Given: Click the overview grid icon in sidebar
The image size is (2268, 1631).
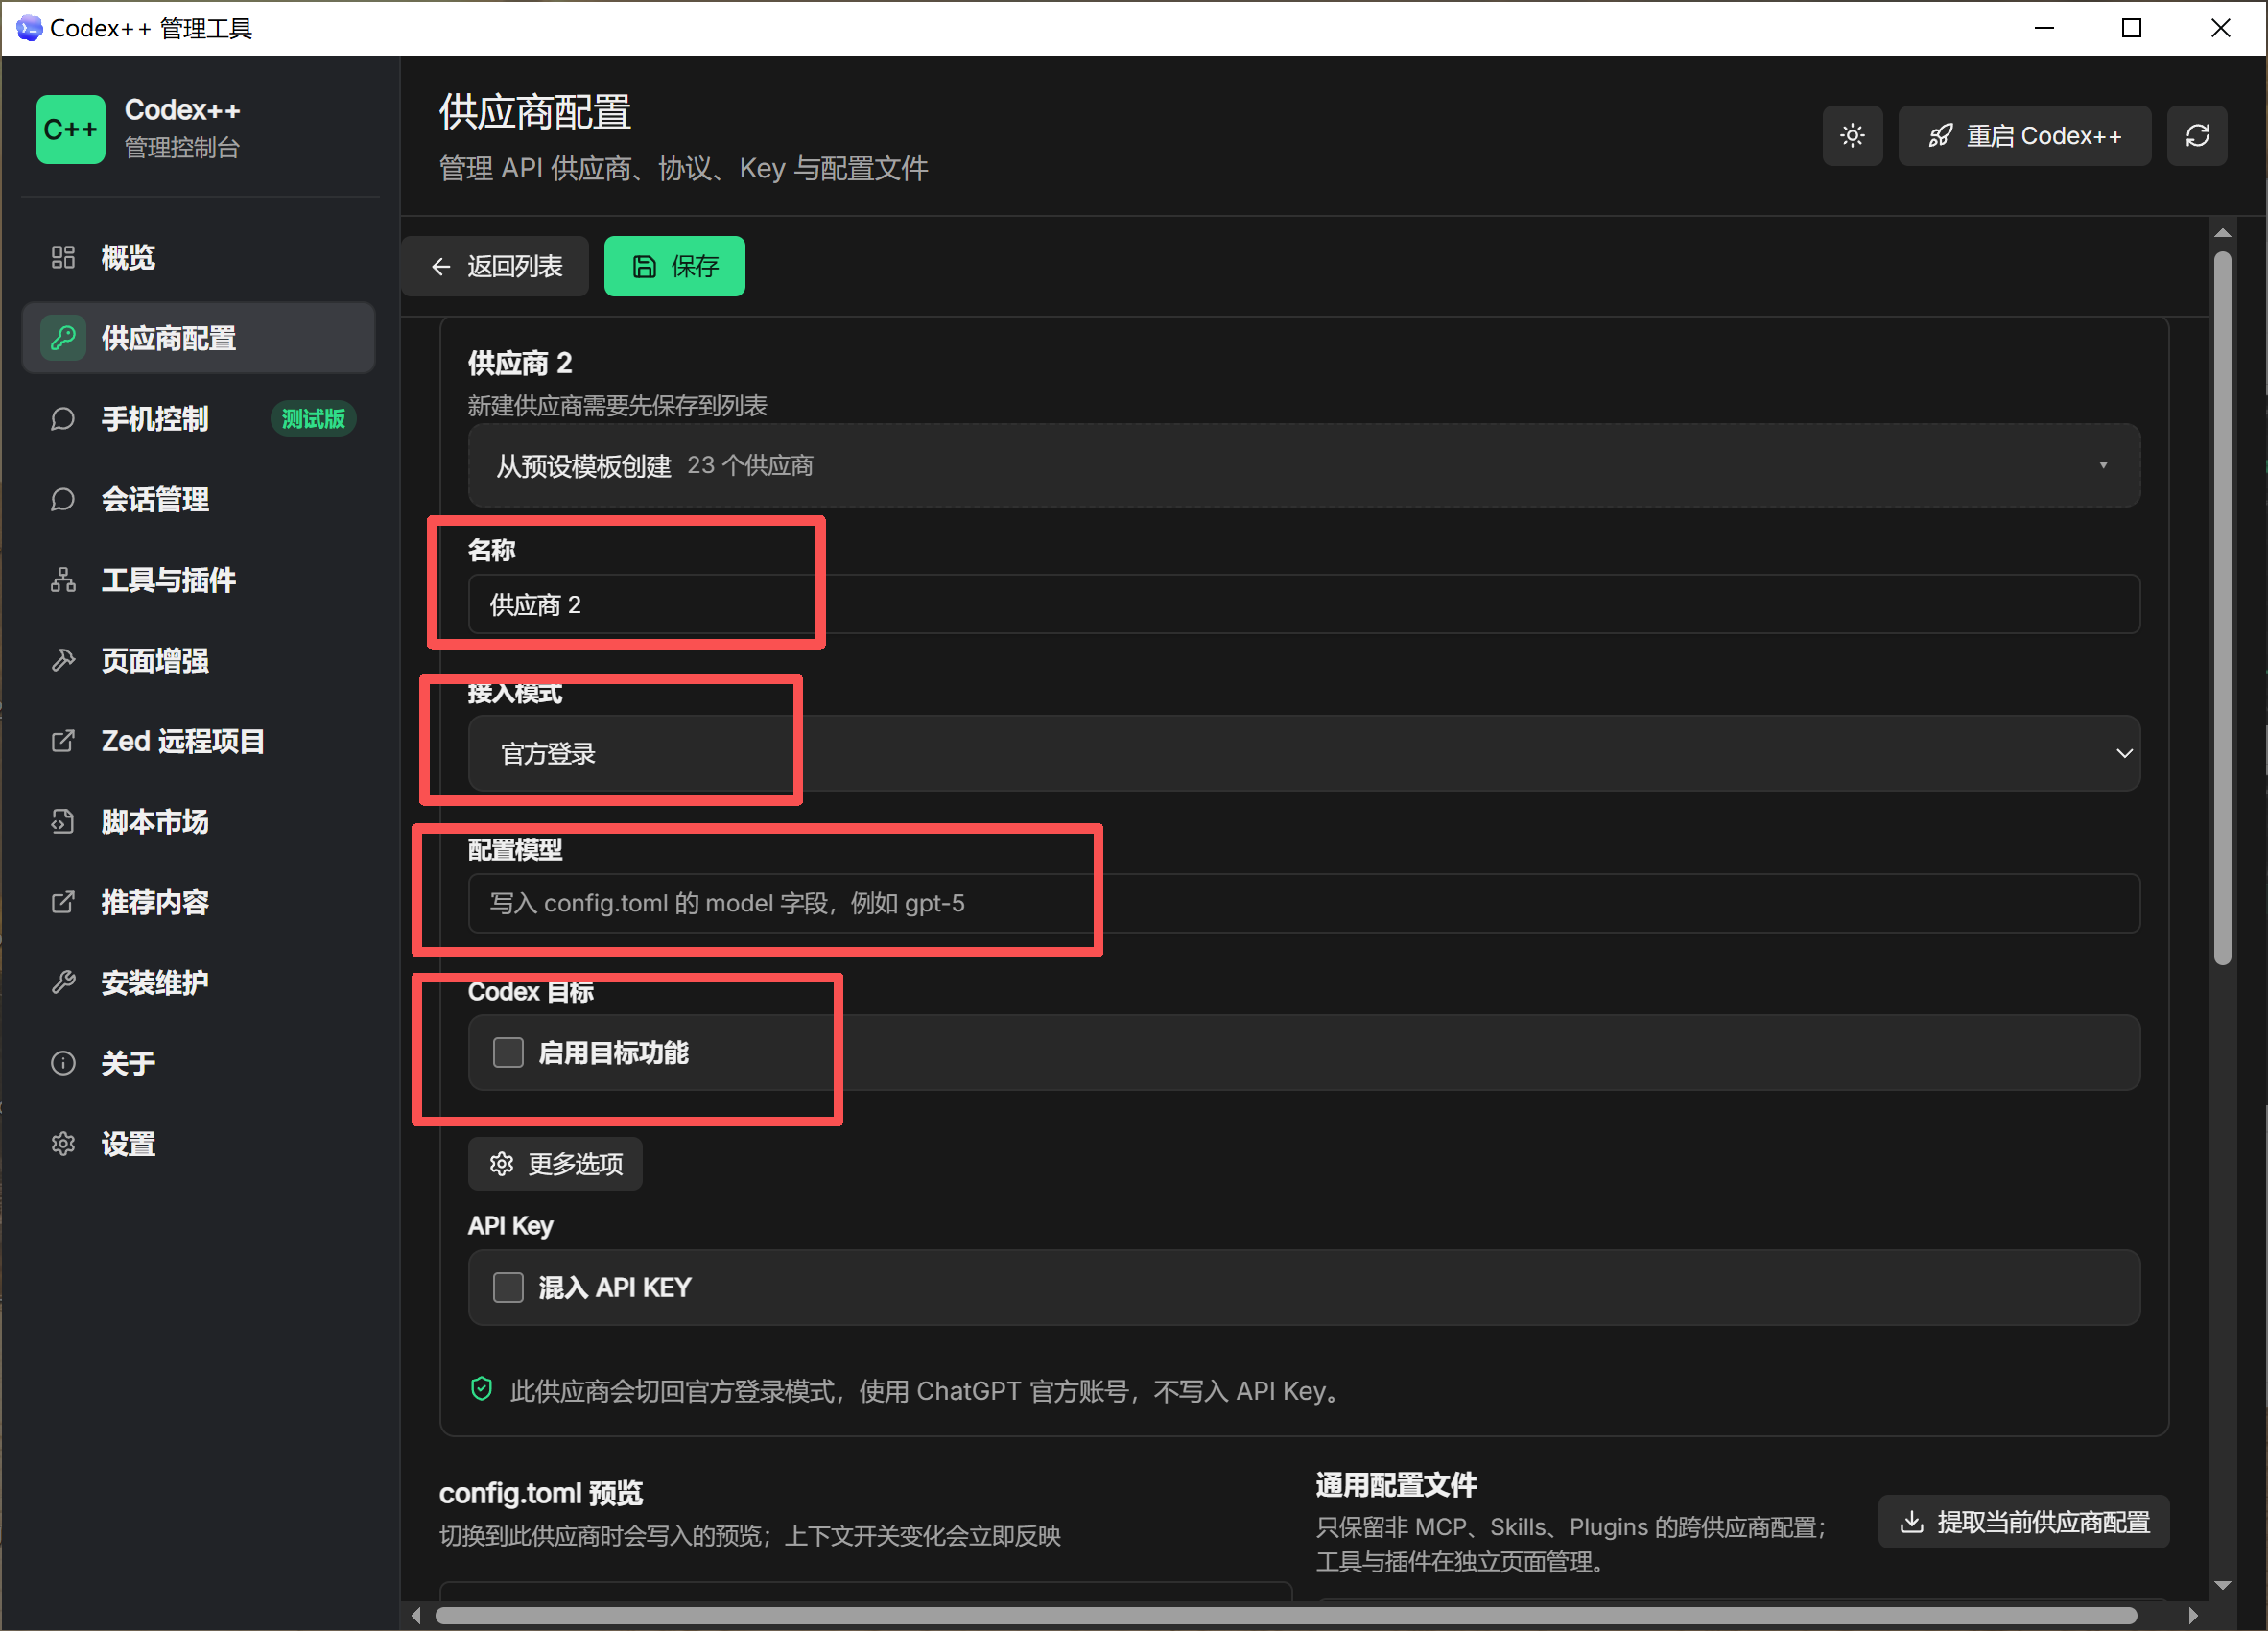Looking at the screenshot, I should tap(63, 257).
